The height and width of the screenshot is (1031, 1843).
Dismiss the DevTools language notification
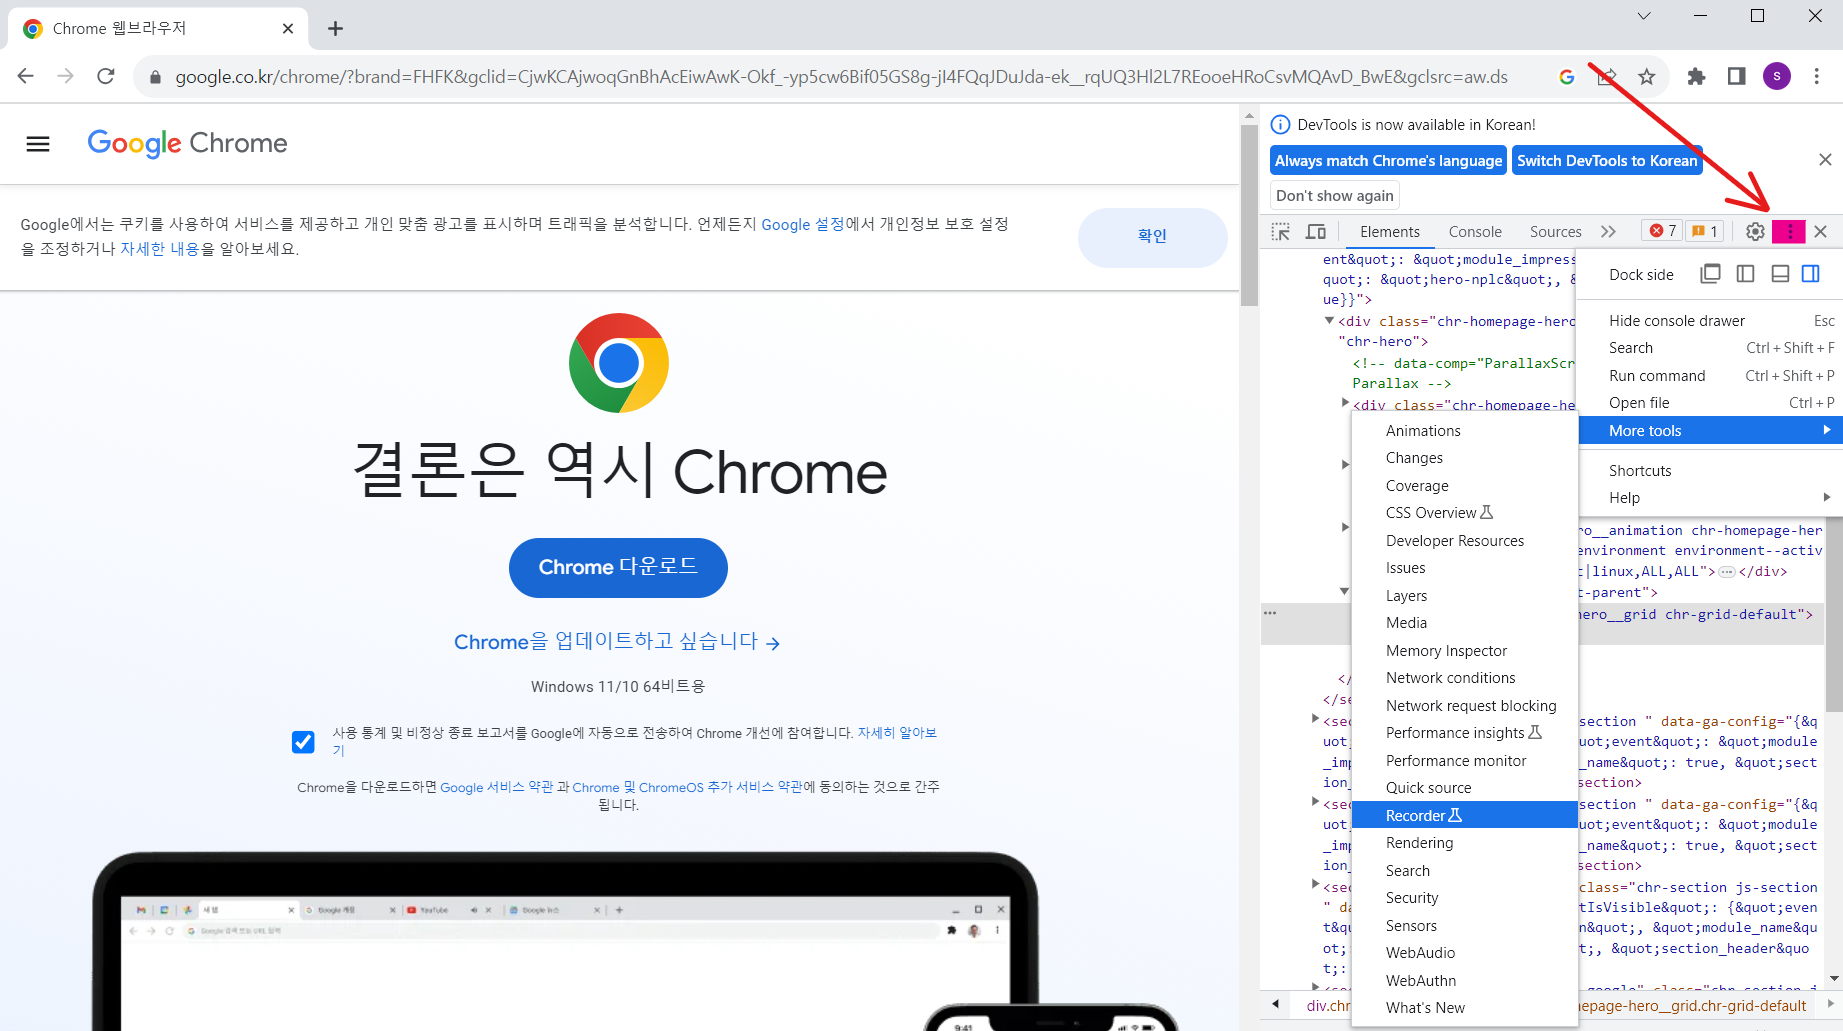pos(1825,160)
